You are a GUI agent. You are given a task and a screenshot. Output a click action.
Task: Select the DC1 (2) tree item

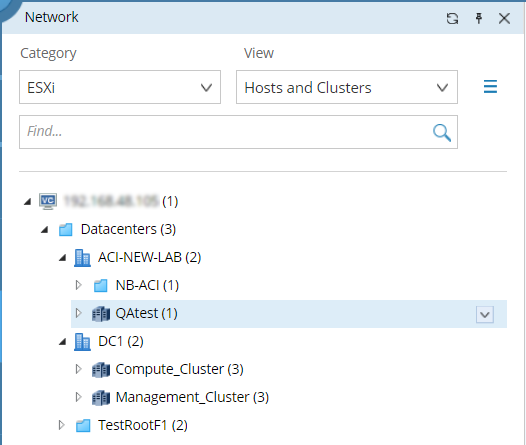click(x=121, y=341)
